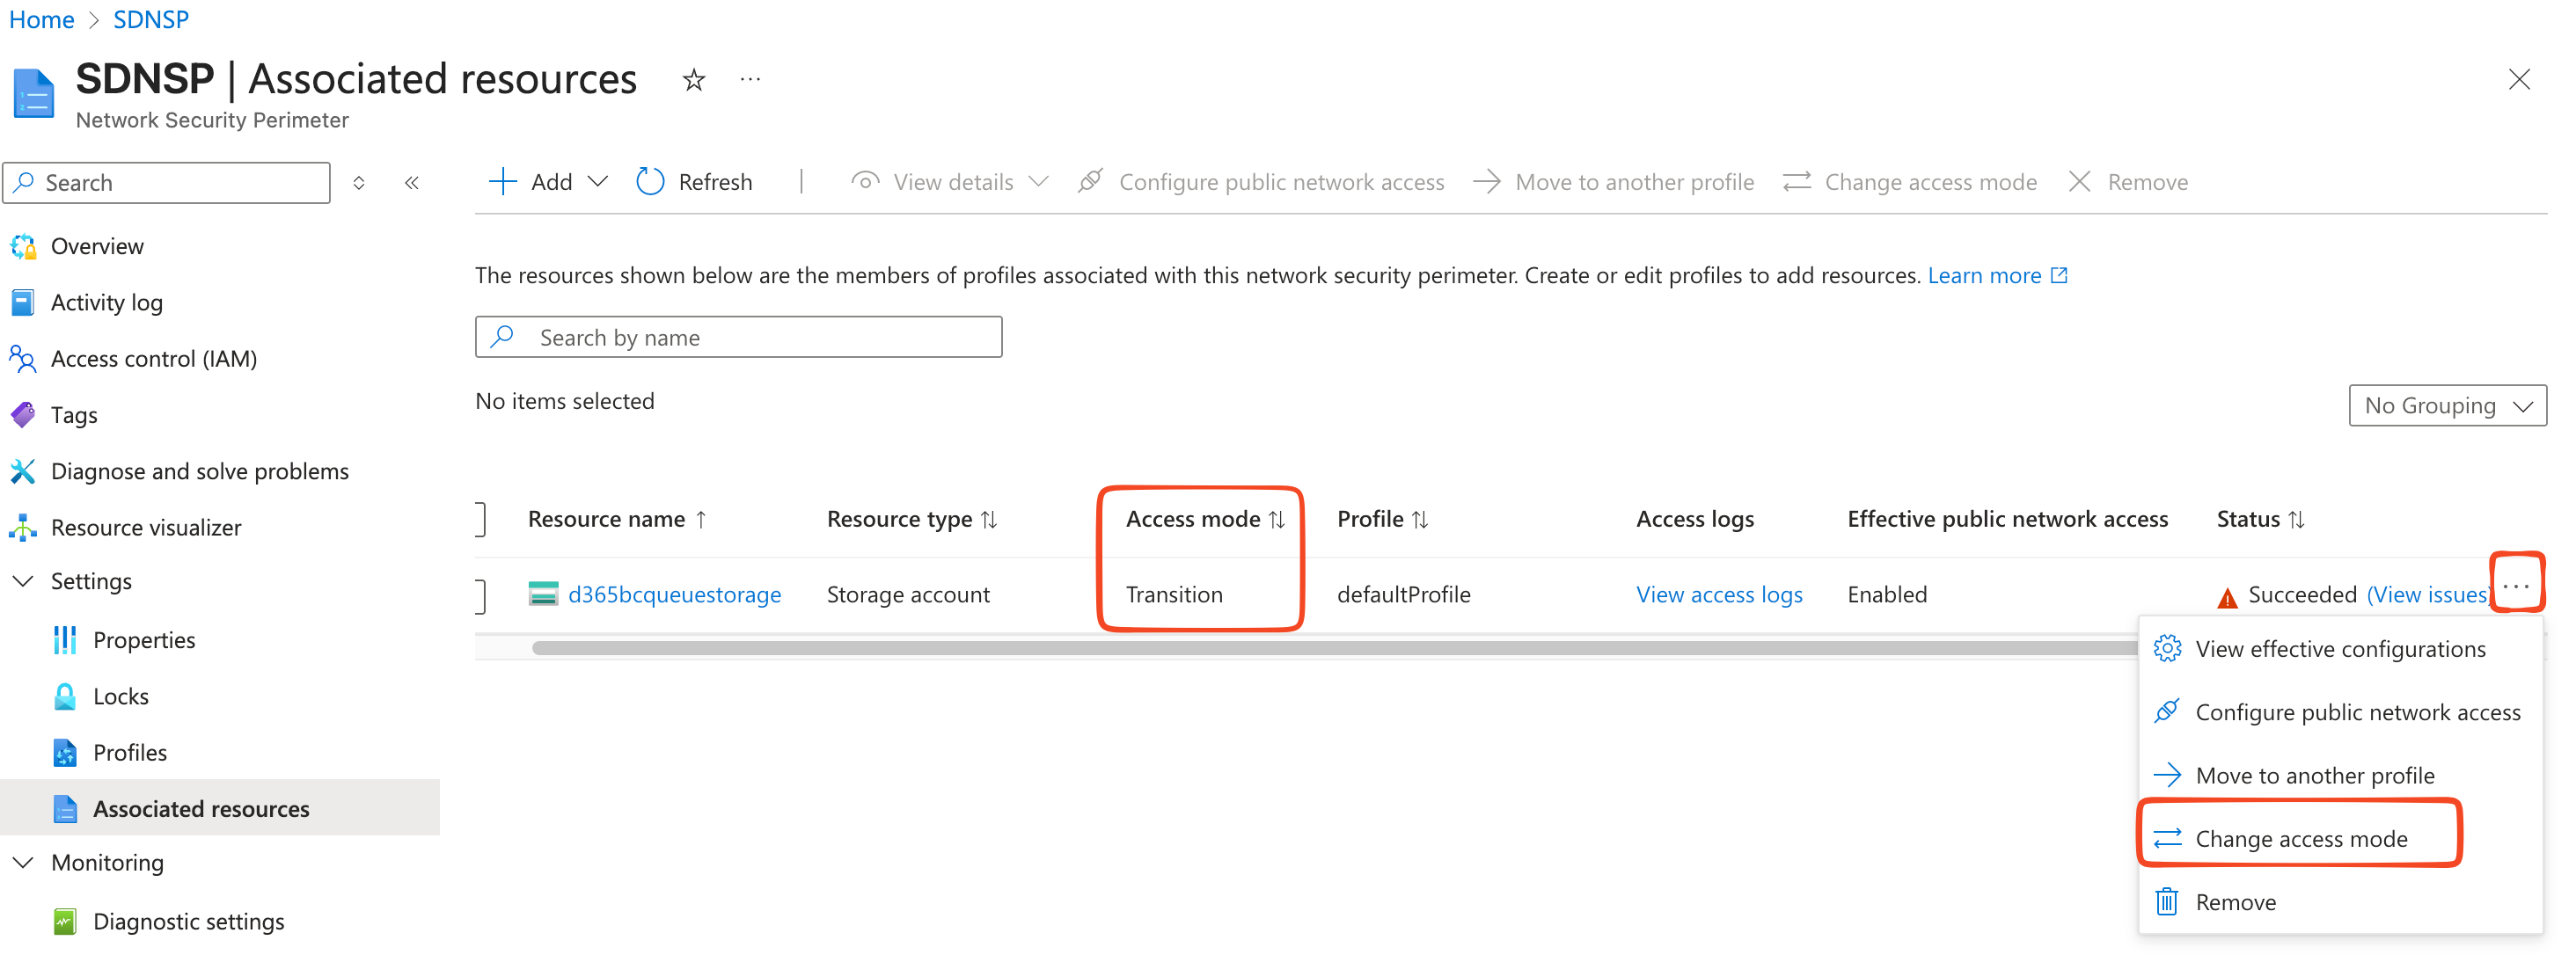Choose Change access mode from context menu
Viewport: 2576px width, 955px height.
(2300, 838)
